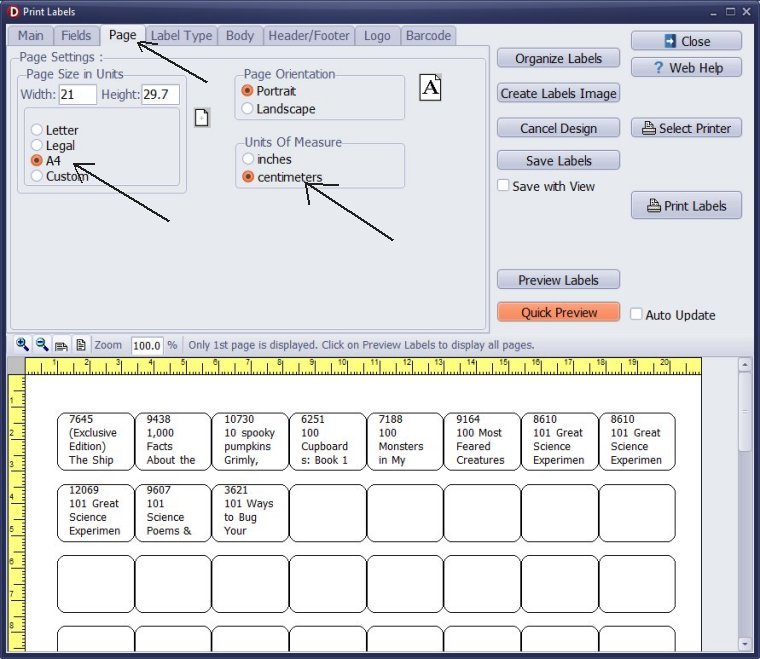Choose Landscape page orientation

pos(248,108)
